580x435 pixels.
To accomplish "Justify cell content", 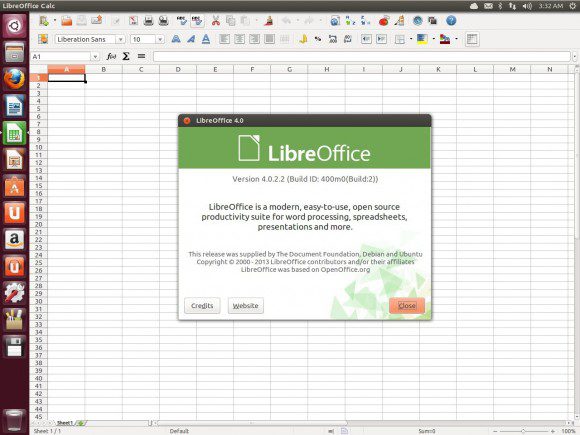I will [269, 39].
